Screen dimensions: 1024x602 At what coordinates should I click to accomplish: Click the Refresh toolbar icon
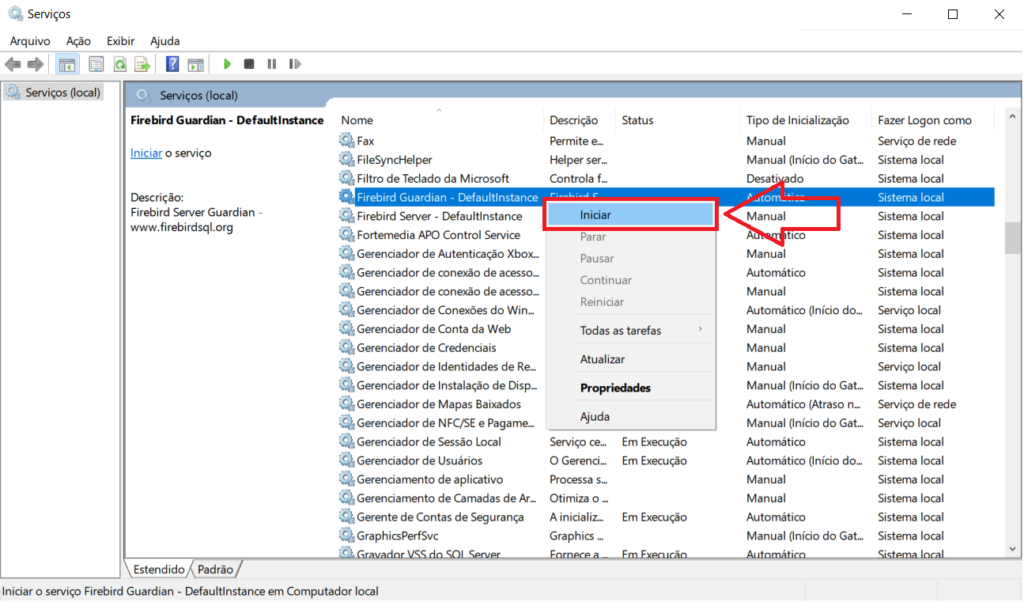(120, 64)
